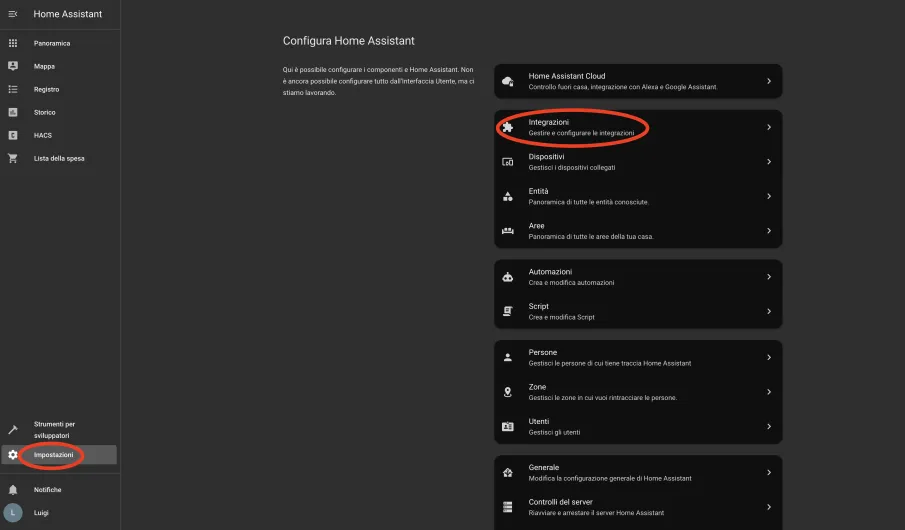Screen dimensions: 905x530
Task: Click the Script icon
Action: click(507, 312)
